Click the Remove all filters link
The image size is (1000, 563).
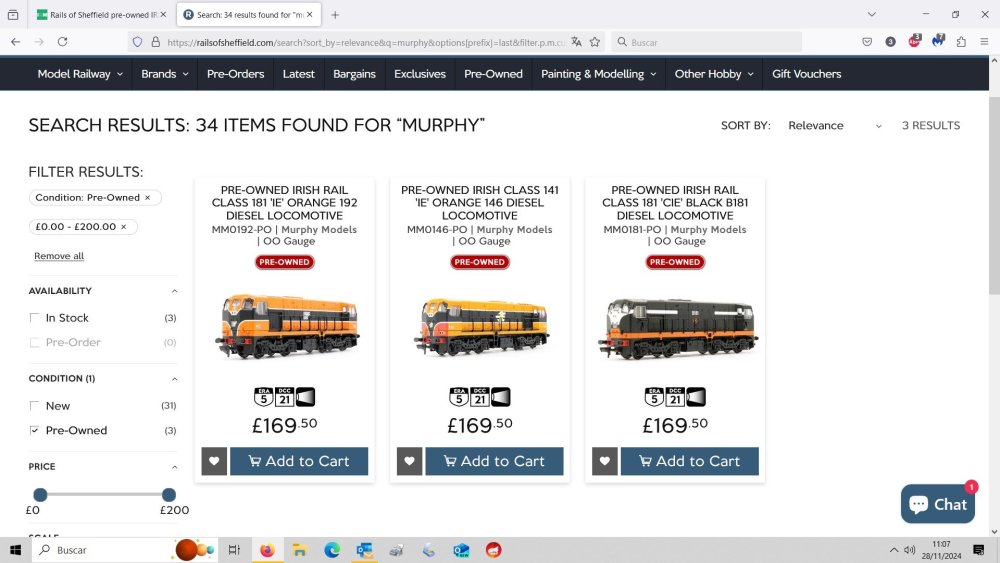click(x=59, y=256)
